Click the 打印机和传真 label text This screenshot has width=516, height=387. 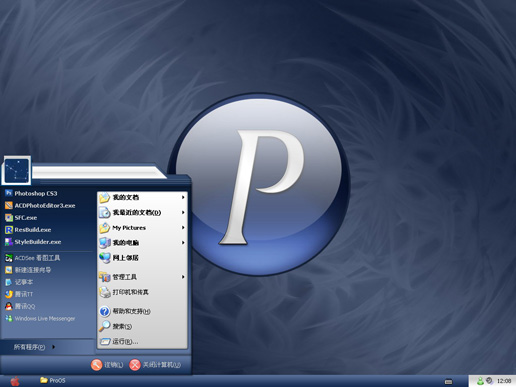[x=130, y=292]
